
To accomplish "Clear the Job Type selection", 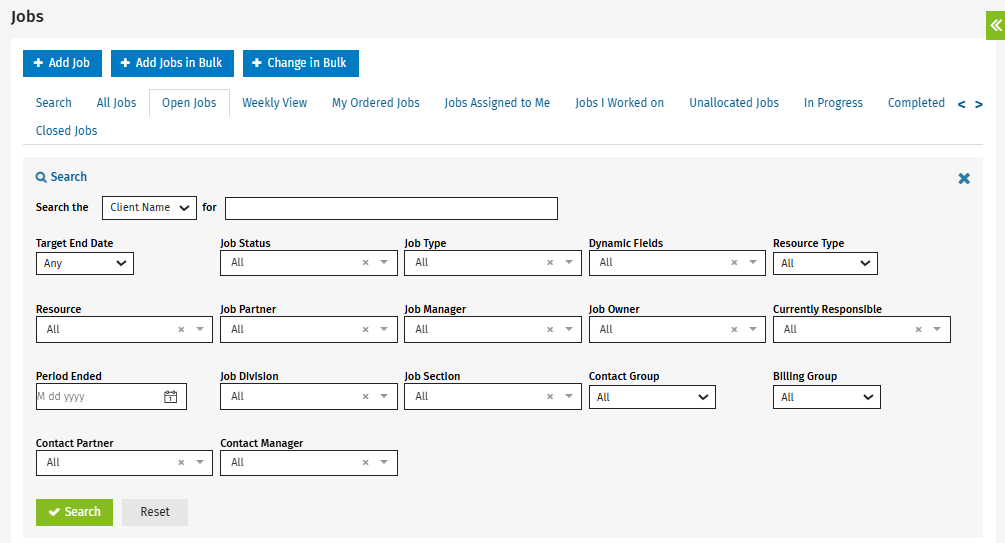I will coord(550,262).
